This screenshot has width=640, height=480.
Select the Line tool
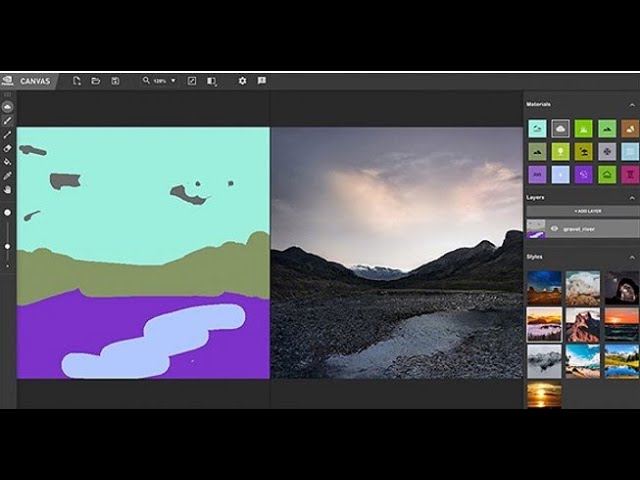tap(8, 134)
